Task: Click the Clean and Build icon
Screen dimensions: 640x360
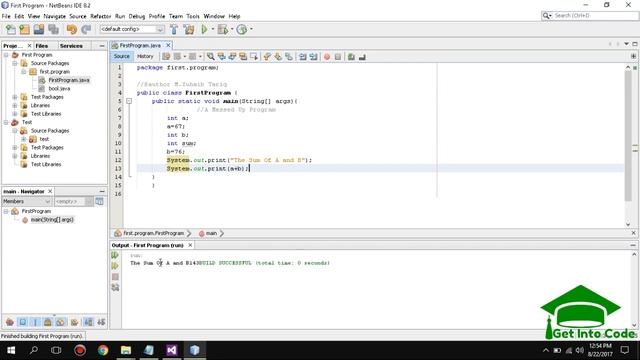Action: [189, 29]
